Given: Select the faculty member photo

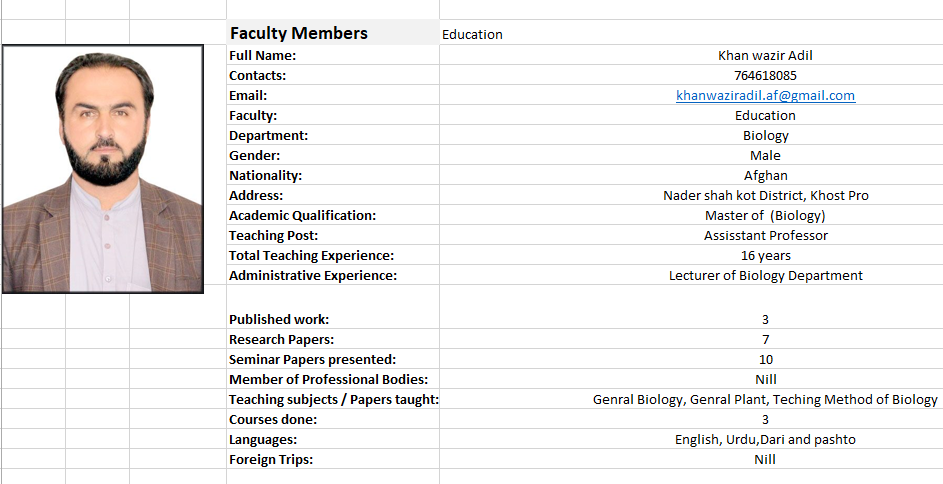Looking at the screenshot, I should click(x=103, y=169).
